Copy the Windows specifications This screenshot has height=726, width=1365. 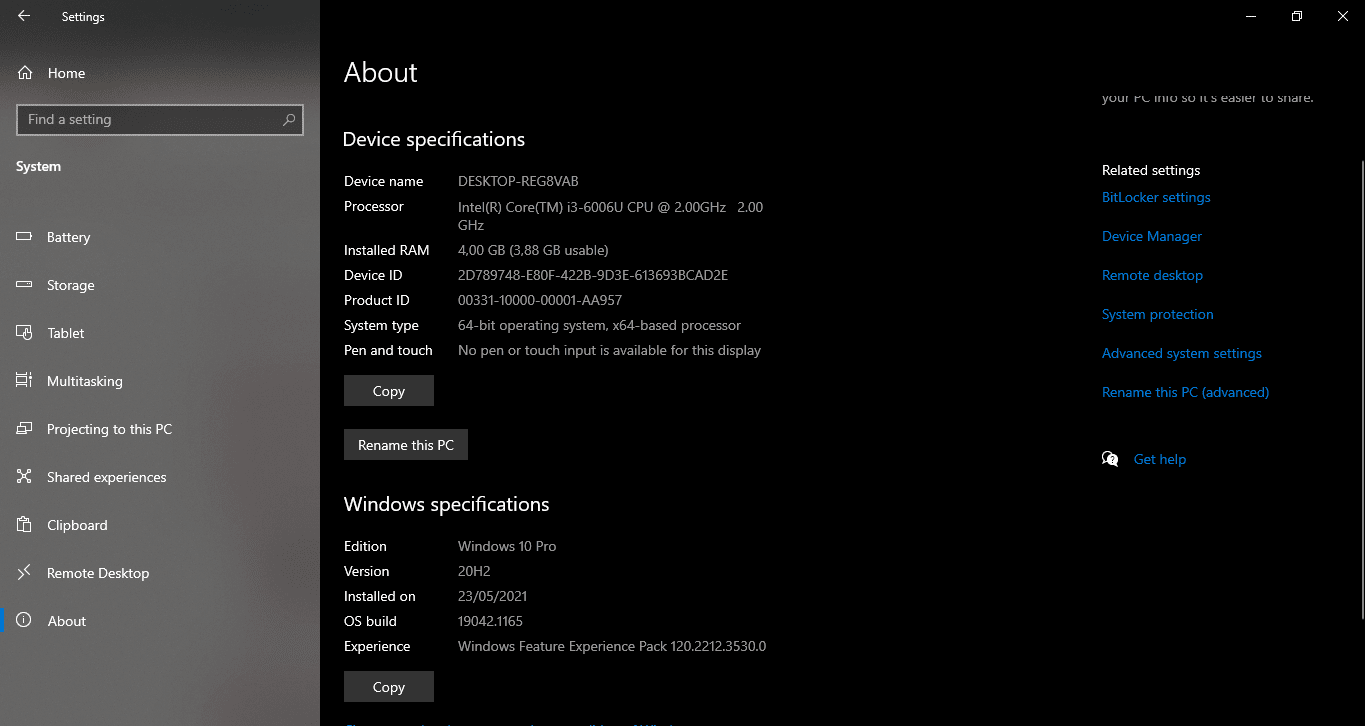[x=389, y=687]
